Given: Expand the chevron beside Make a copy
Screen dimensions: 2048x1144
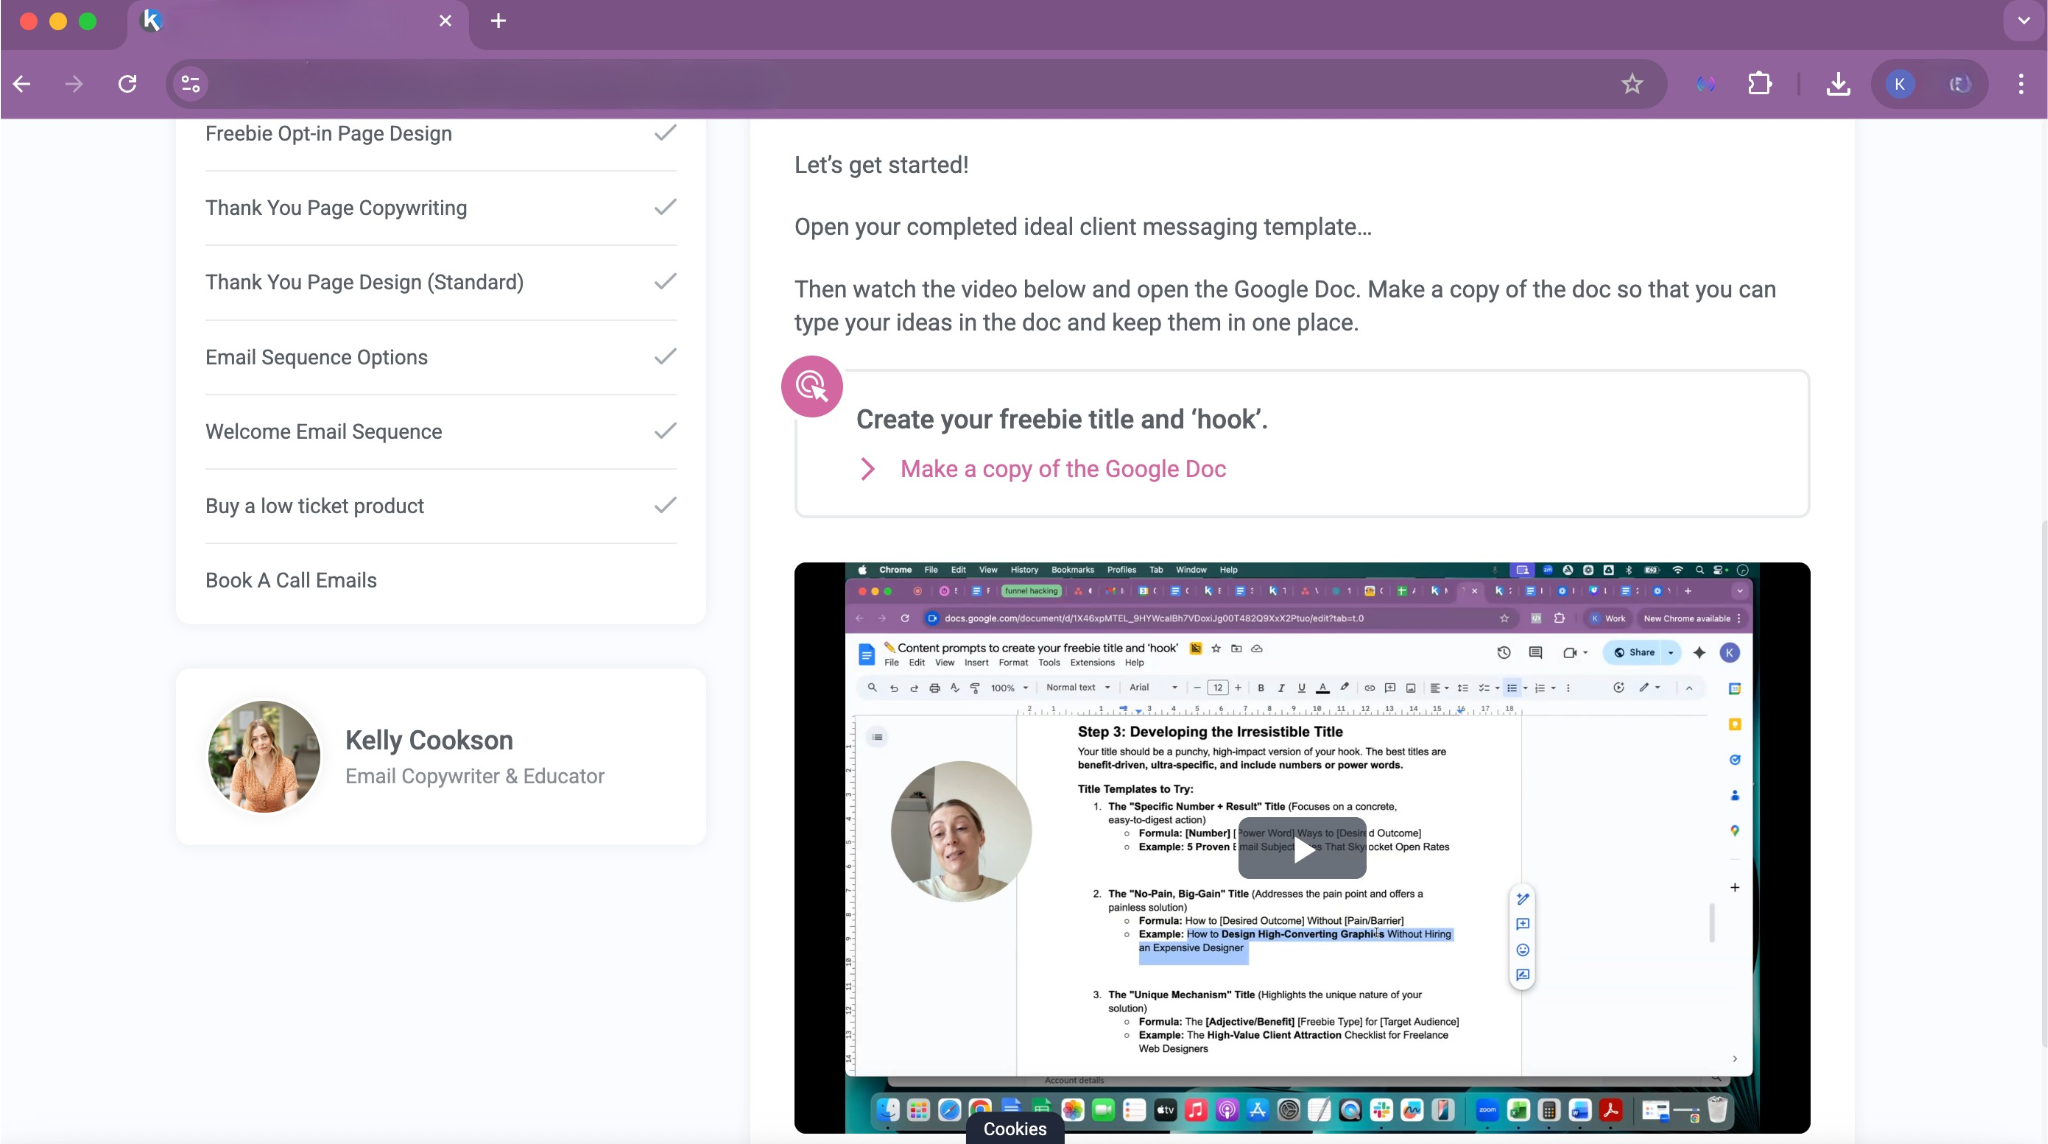Looking at the screenshot, I should pos(868,469).
